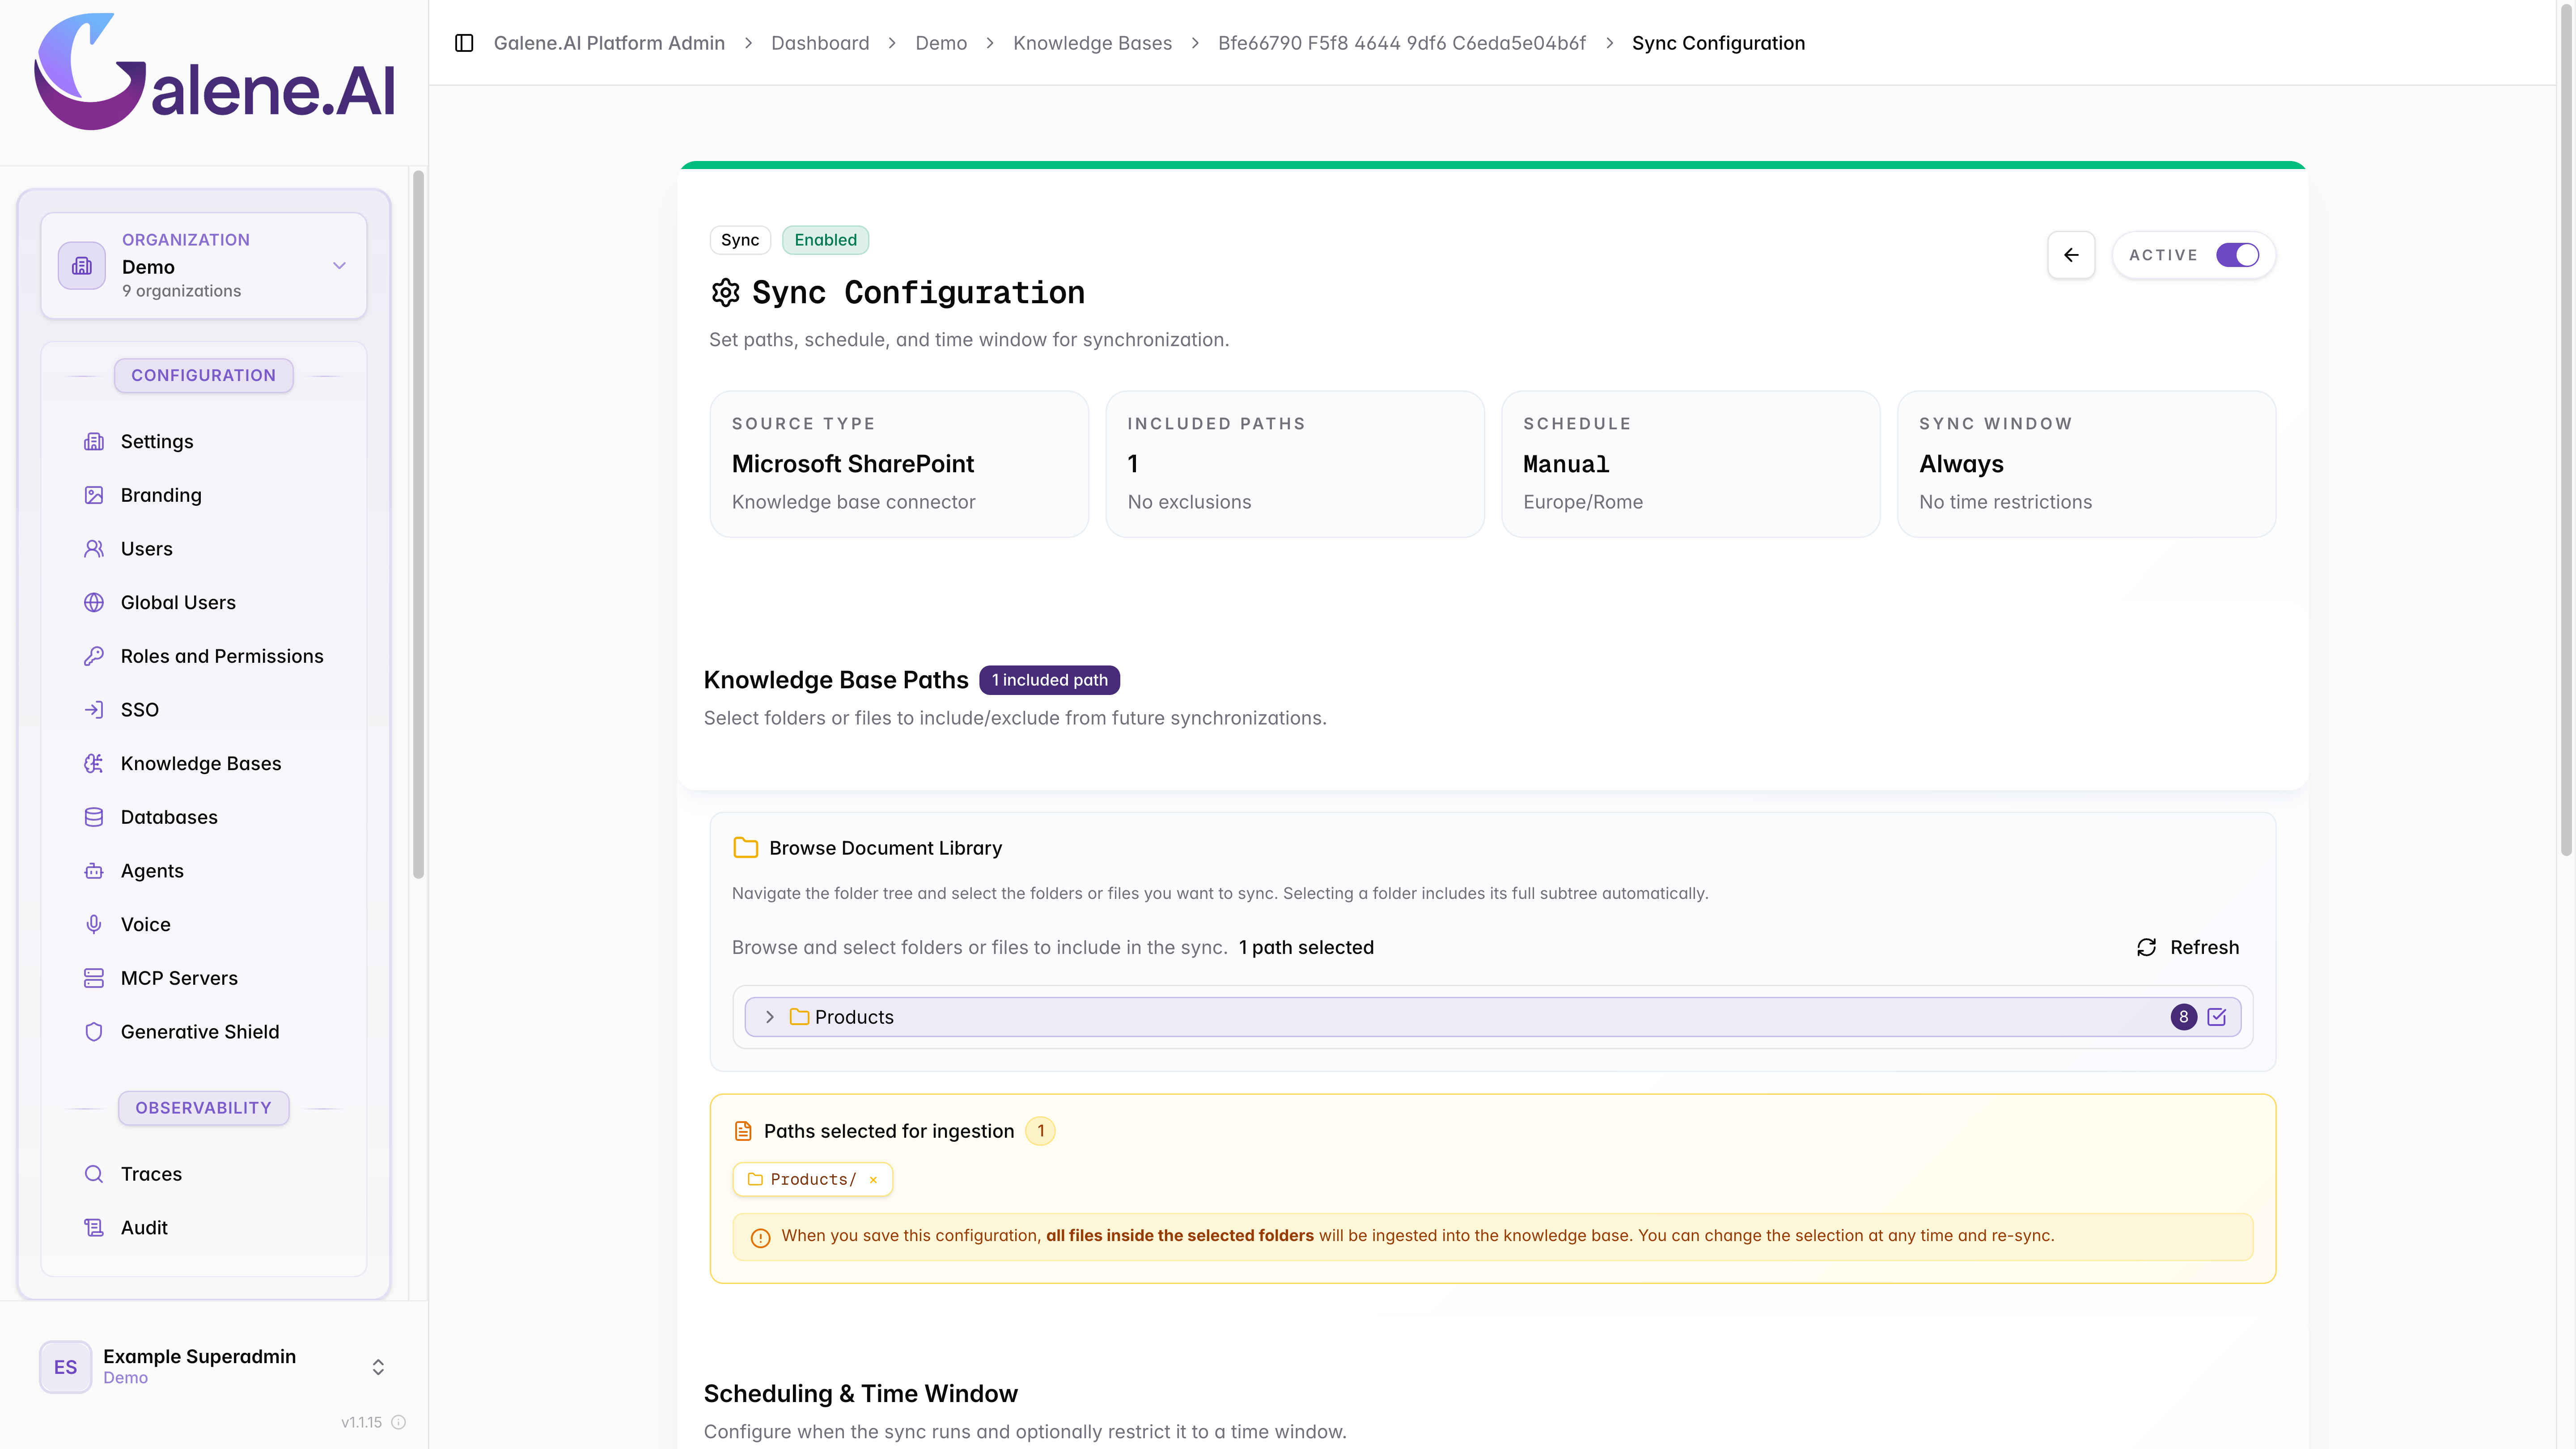
Task: Go to Users page
Action: [x=147, y=549]
